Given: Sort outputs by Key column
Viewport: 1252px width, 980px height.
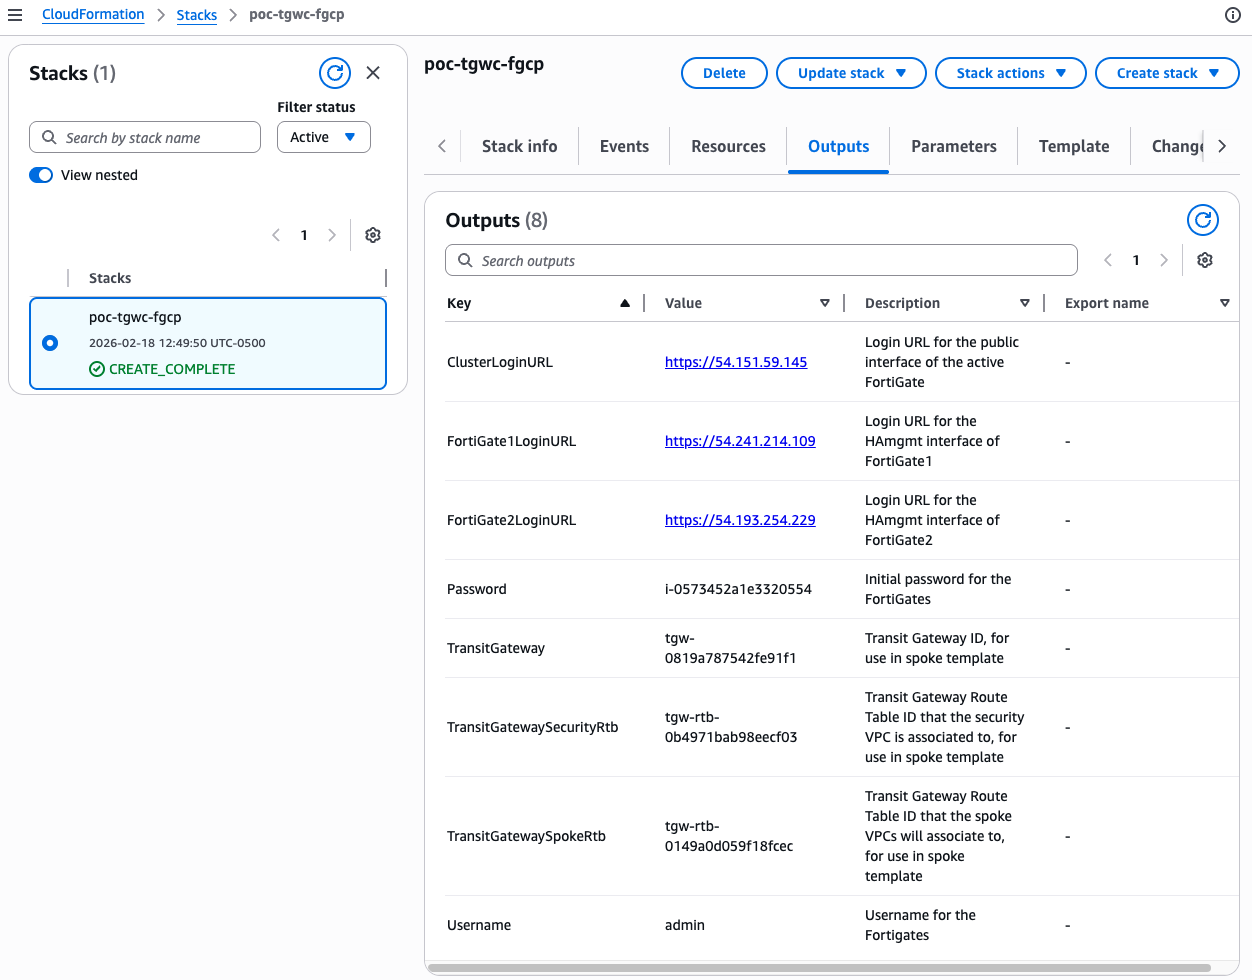Looking at the screenshot, I should coord(624,303).
